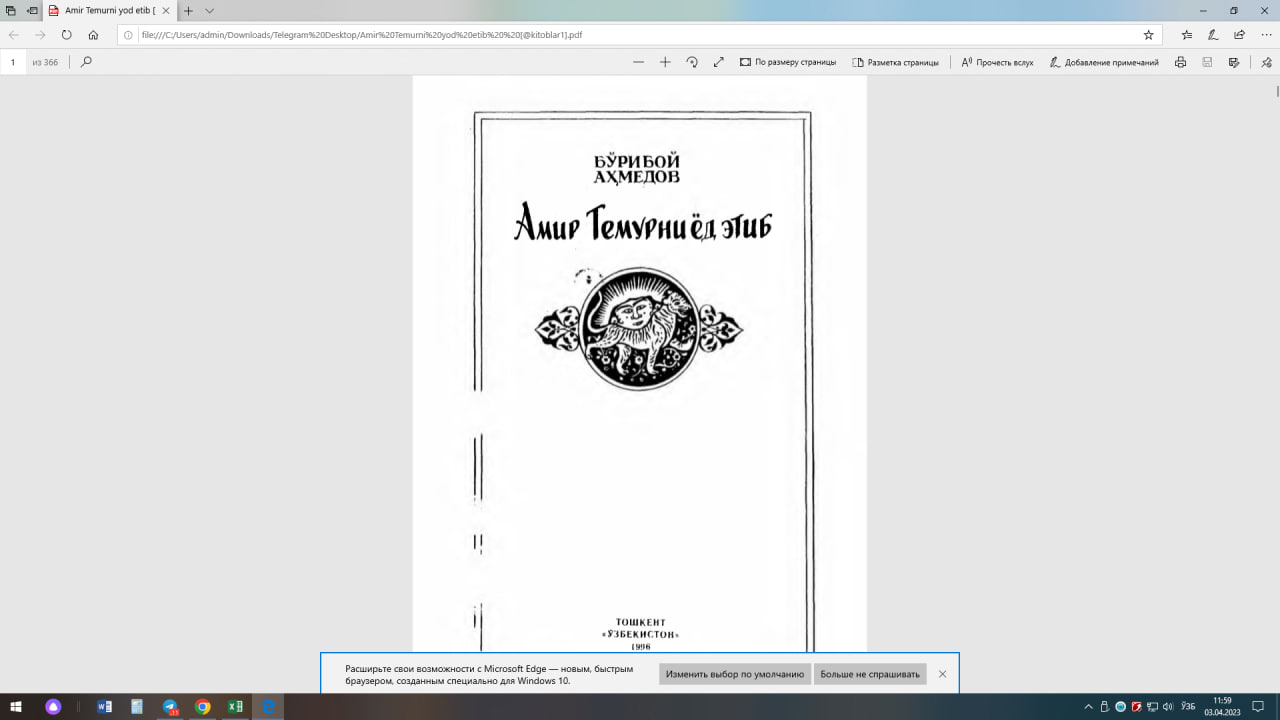Open the clock showing 11:59
Viewport: 1280px width, 720px height.
click(1222, 706)
